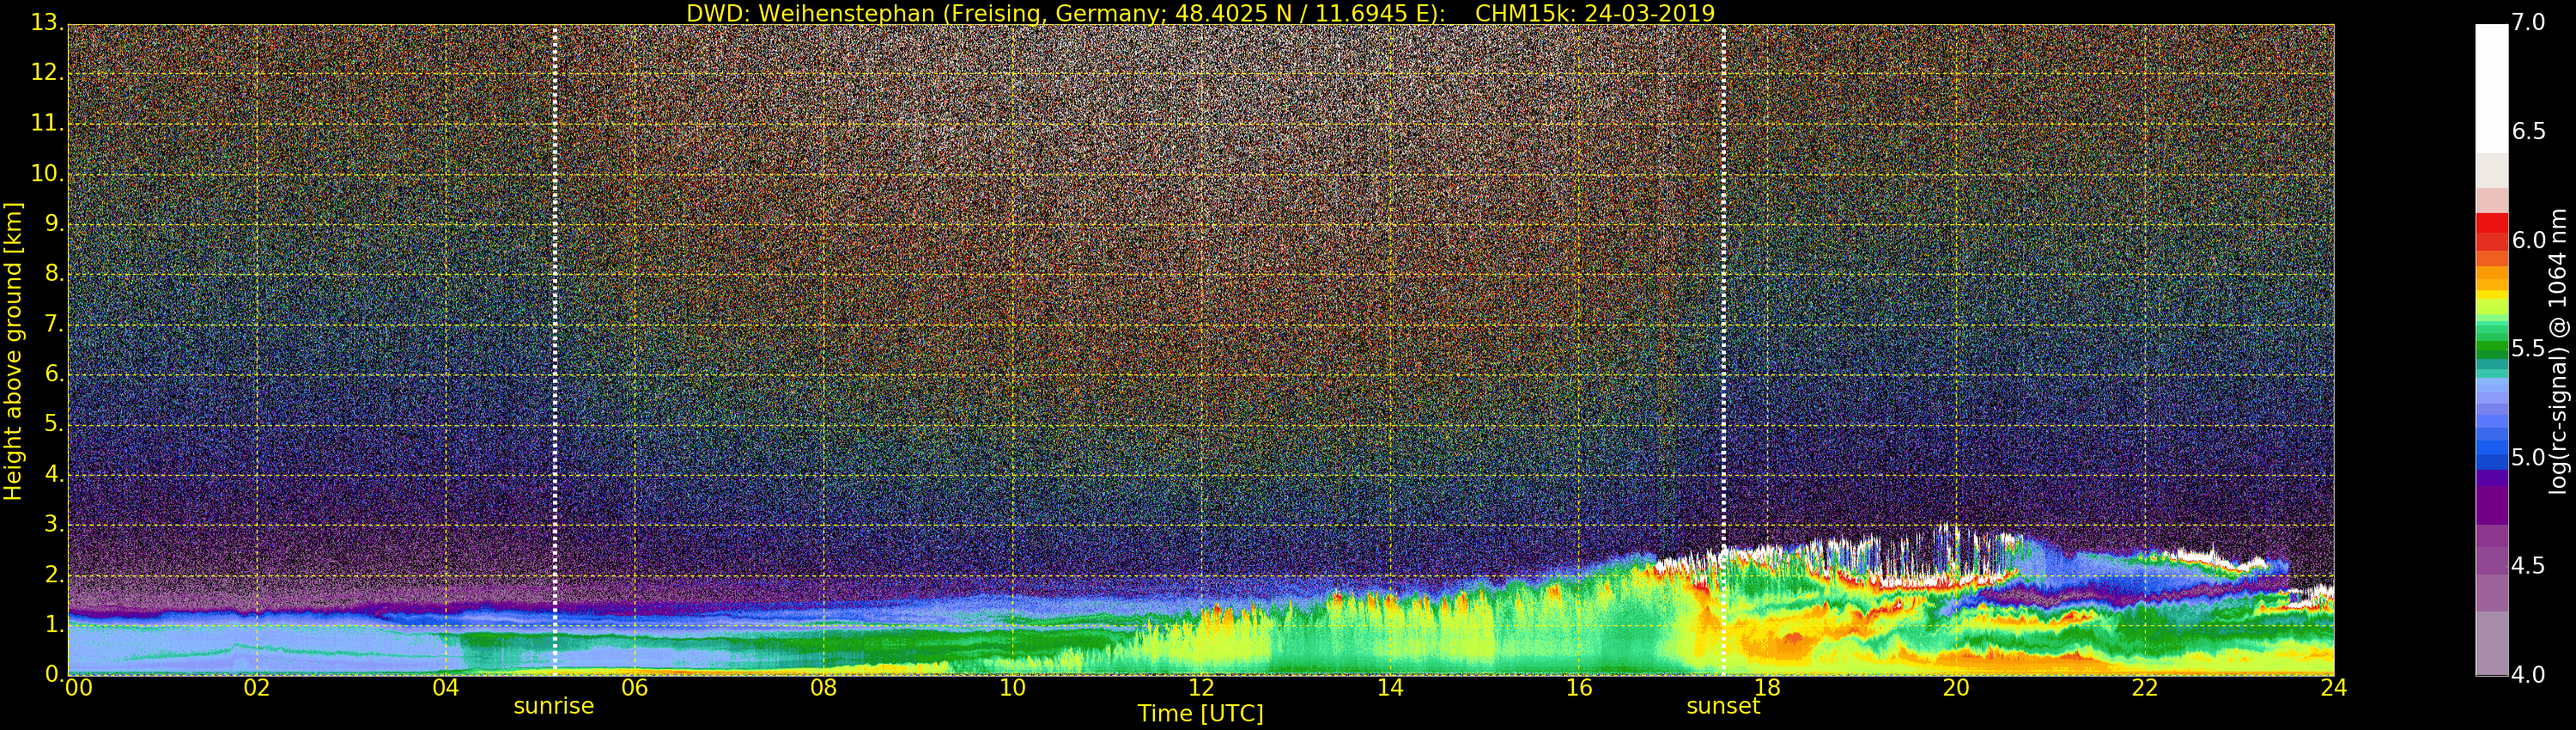Click the '13.' tick on the height axis
2576x730 pixels.
coord(48,23)
